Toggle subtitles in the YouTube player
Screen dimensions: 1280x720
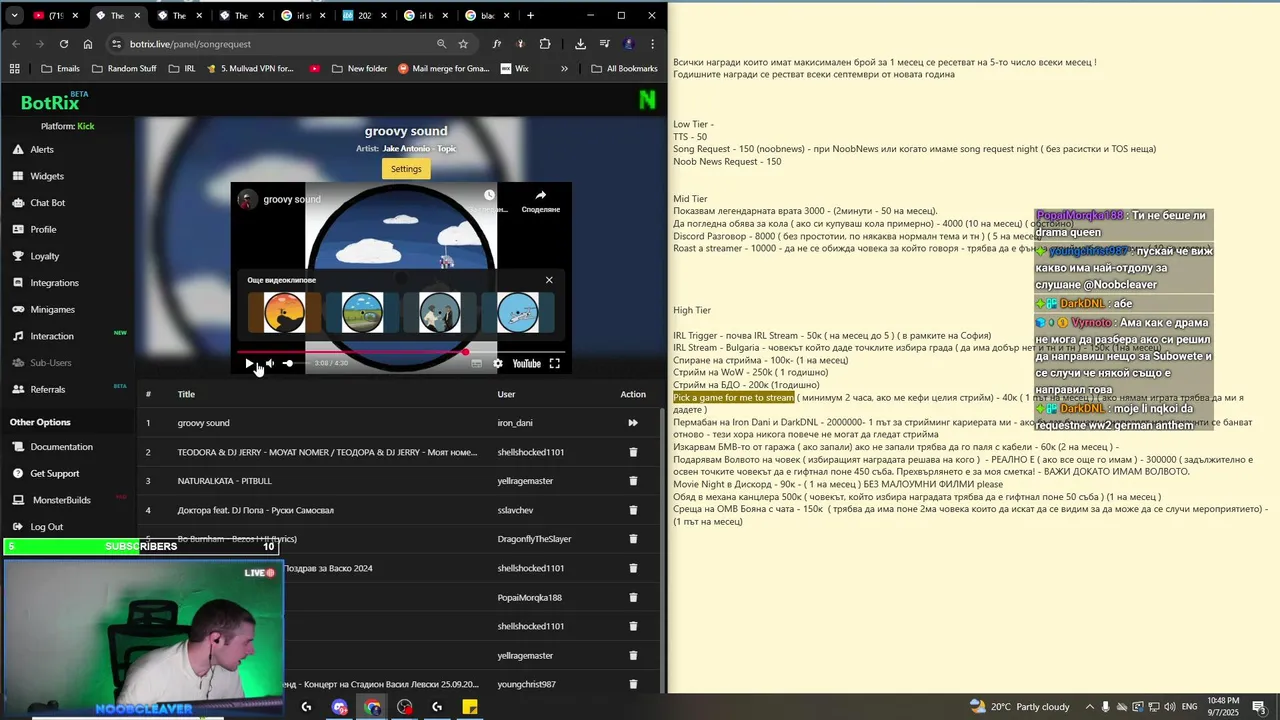(477, 363)
